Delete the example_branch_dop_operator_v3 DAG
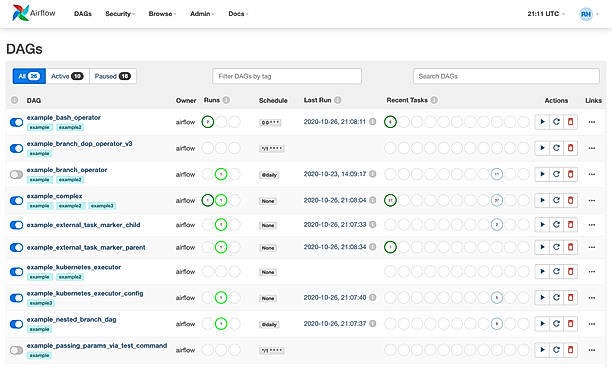This screenshot has width=612, height=368. [570, 148]
